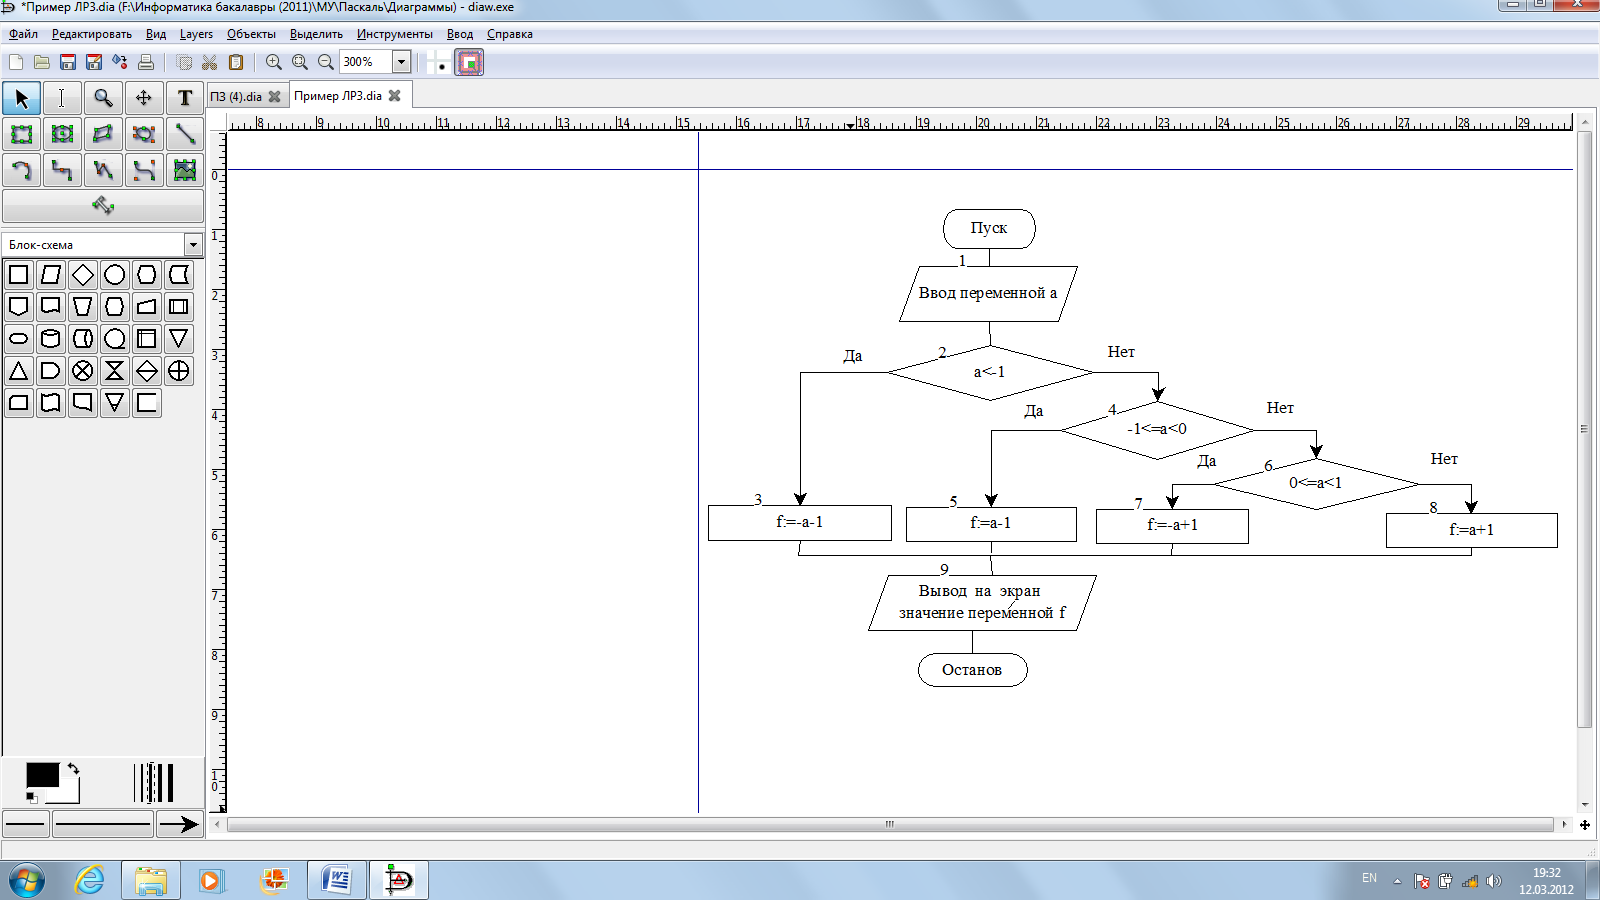This screenshot has width=1600, height=900.
Task: Select the Modify (arrow pointer) tool
Action: coord(22,98)
